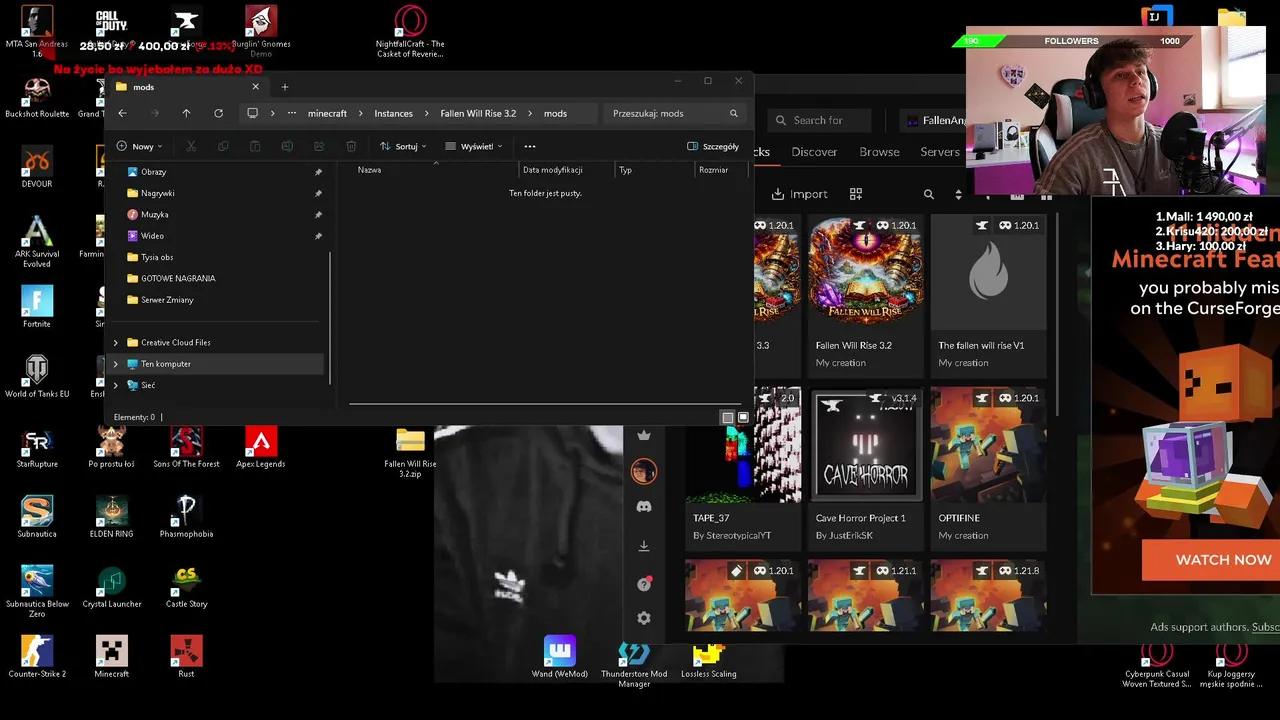The width and height of the screenshot is (1280, 720).
Task: Click Explorer horizontal scrollbar at bottom
Action: tap(545, 405)
